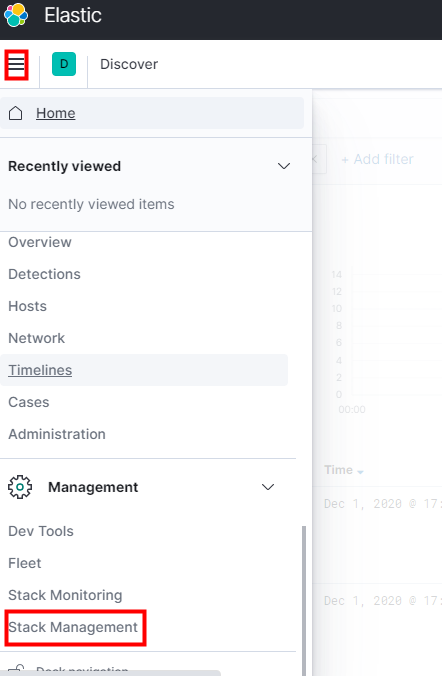This screenshot has width=442, height=676.
Task: Open Stack Monitoring
Action: click(x=65, y=595)
